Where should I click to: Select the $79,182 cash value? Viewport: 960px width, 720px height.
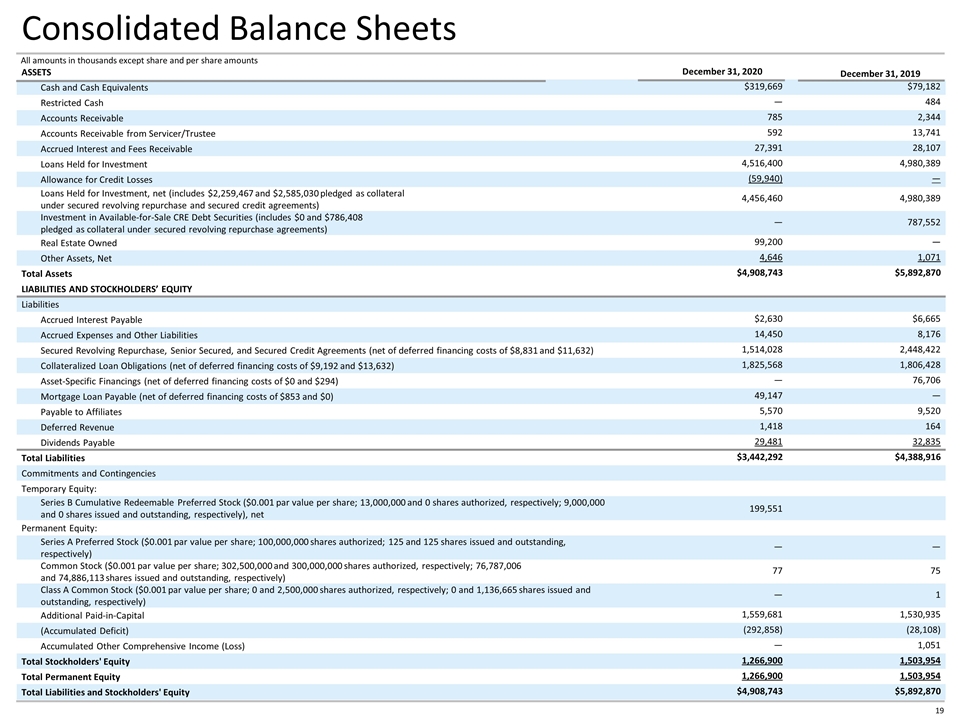click(x=924, y=87)
